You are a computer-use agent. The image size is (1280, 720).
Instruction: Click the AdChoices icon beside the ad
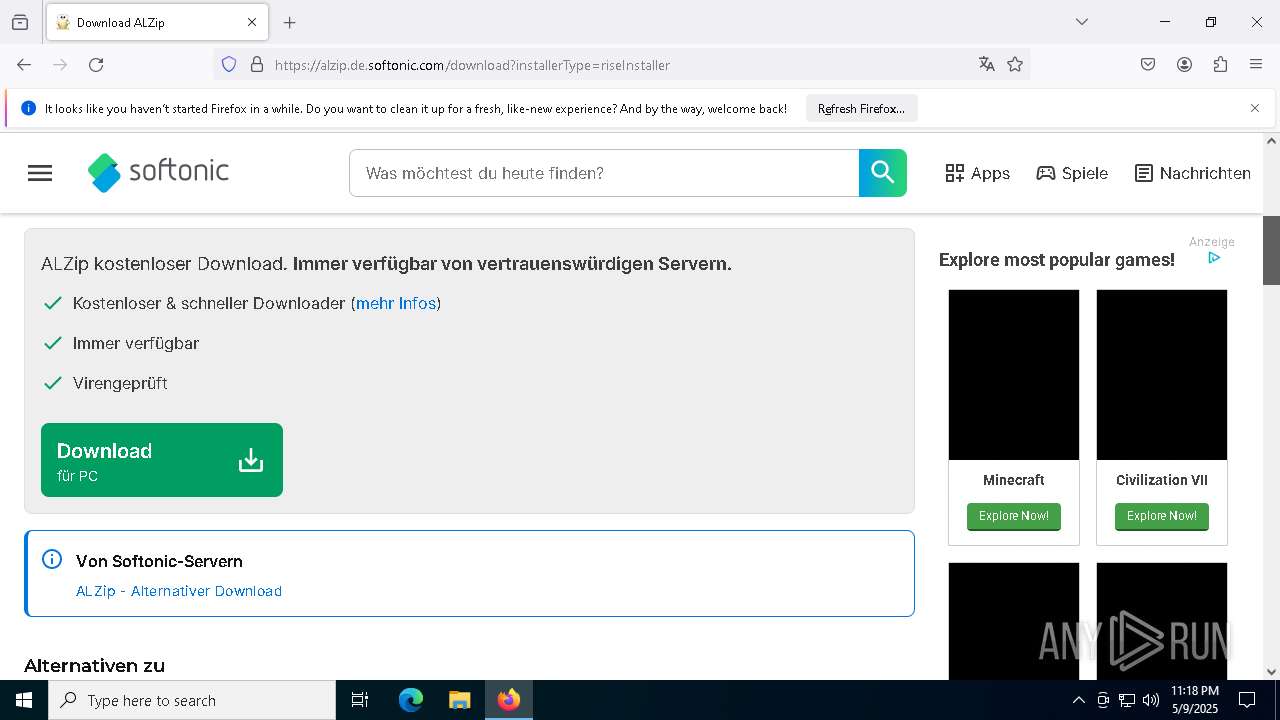(x=1214, y=258)
